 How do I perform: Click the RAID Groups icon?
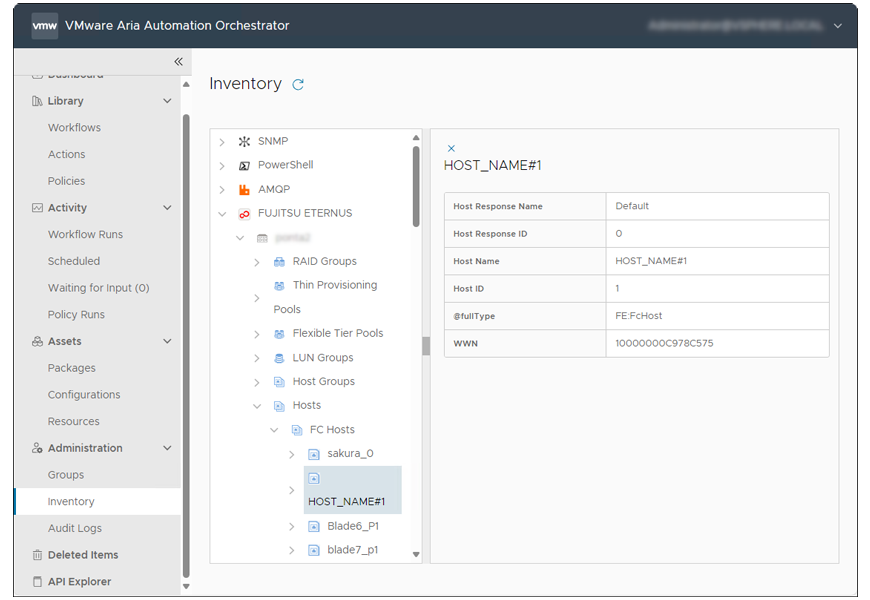[279, 262]
